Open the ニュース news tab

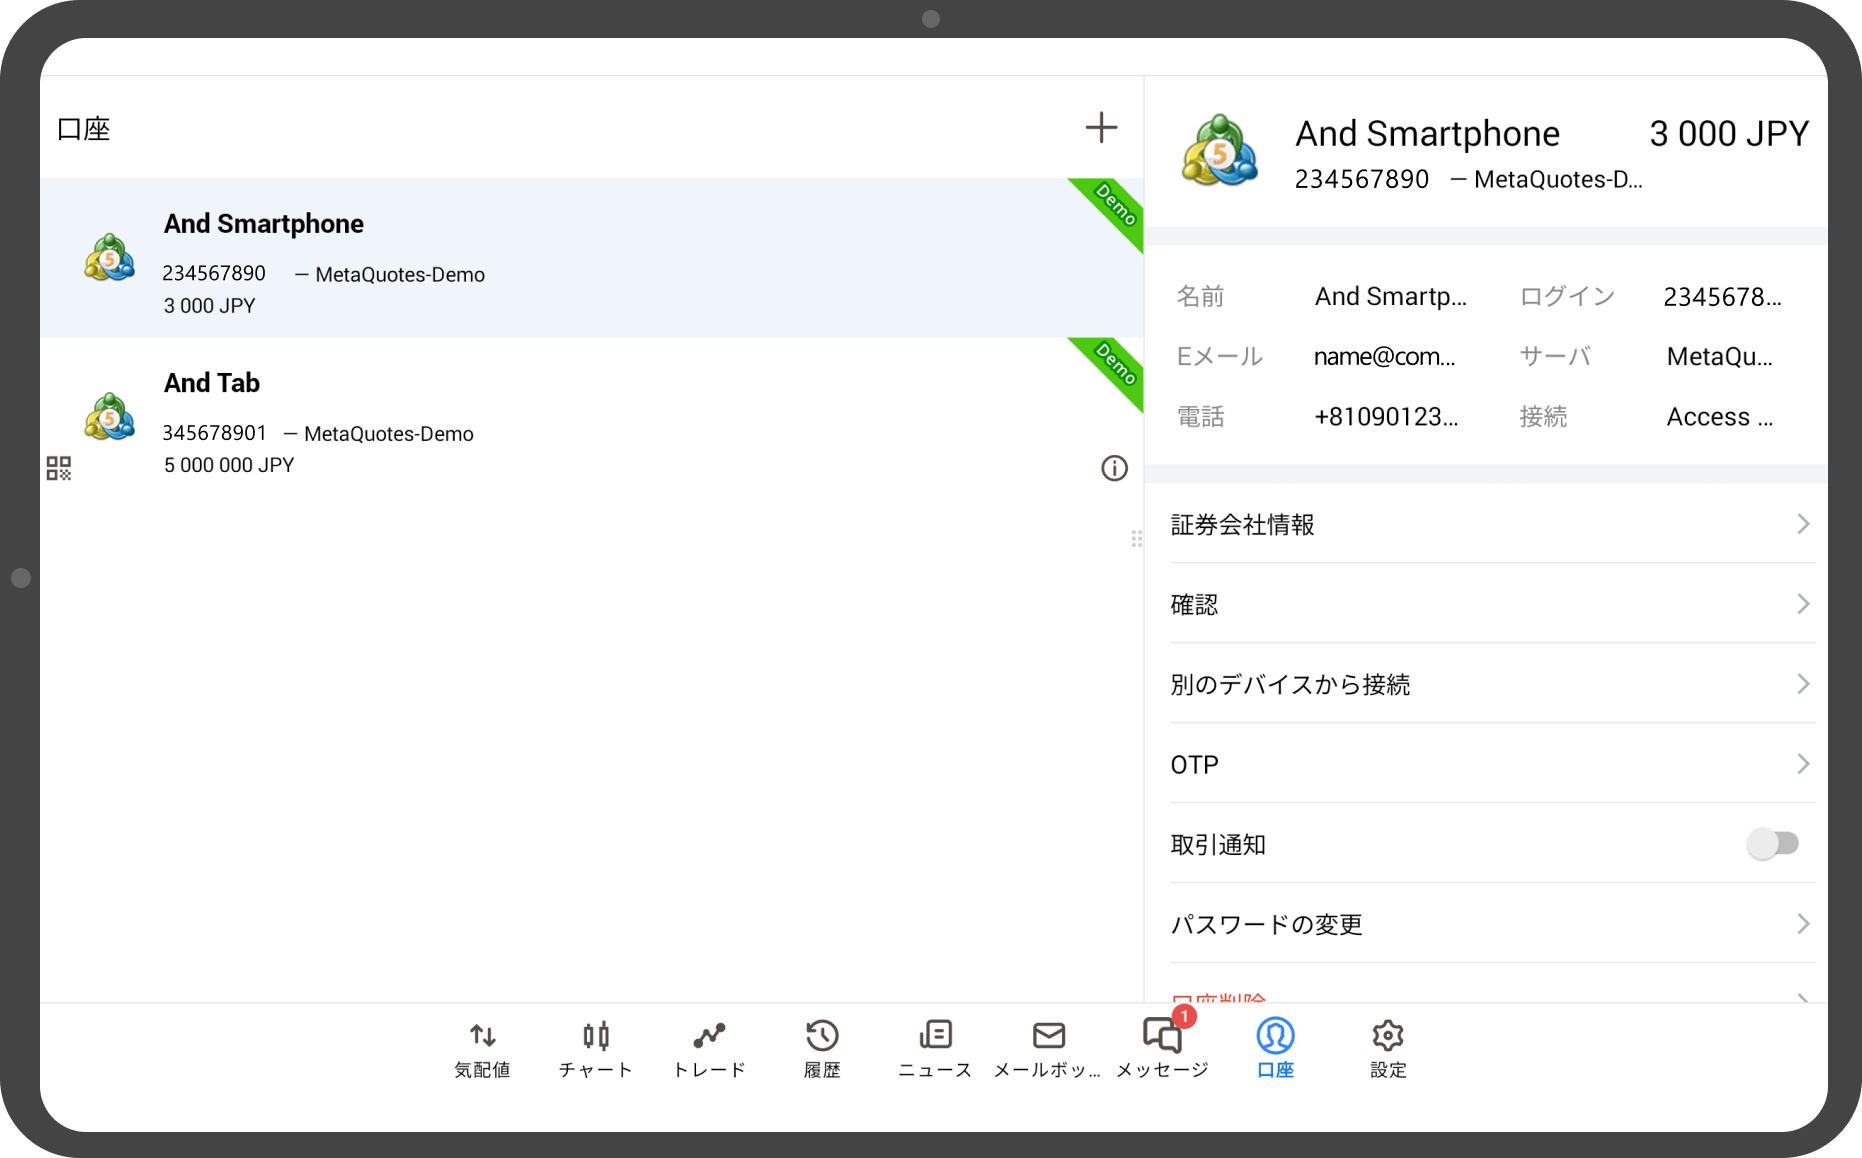pyautogui.click(x=935, y=1048)
